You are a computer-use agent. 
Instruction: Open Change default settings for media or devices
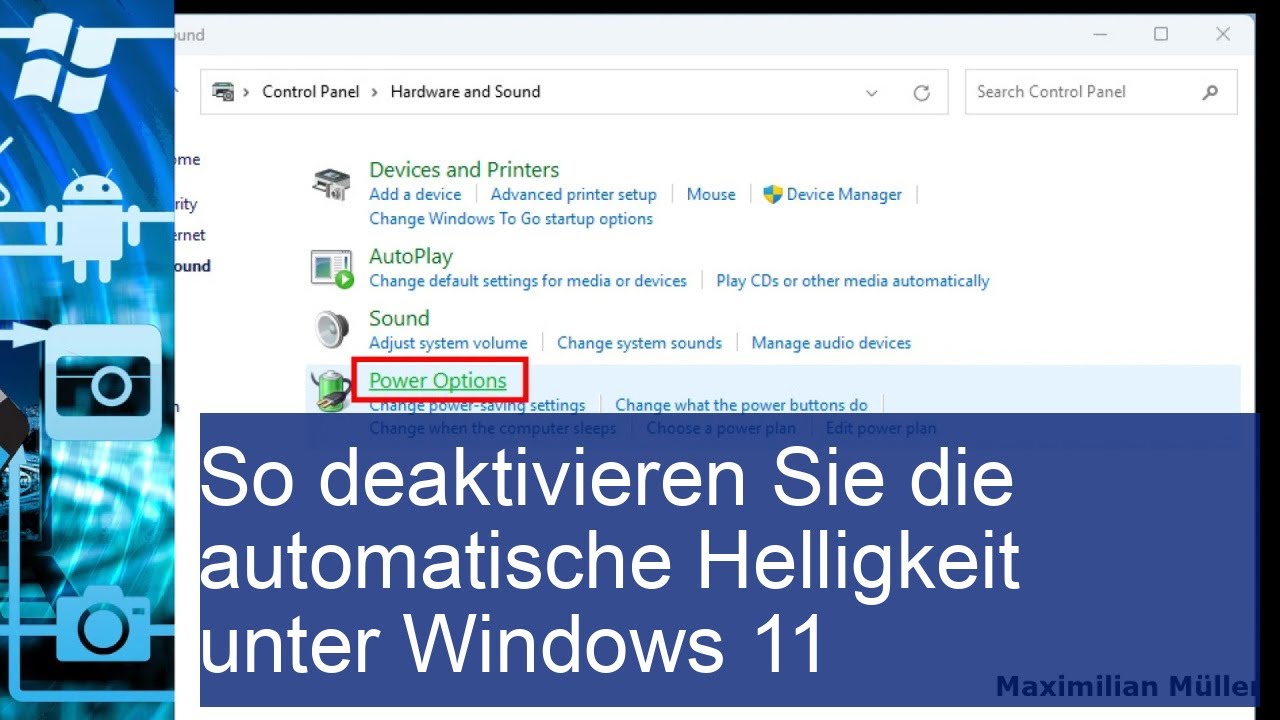[x=528, y=281]
